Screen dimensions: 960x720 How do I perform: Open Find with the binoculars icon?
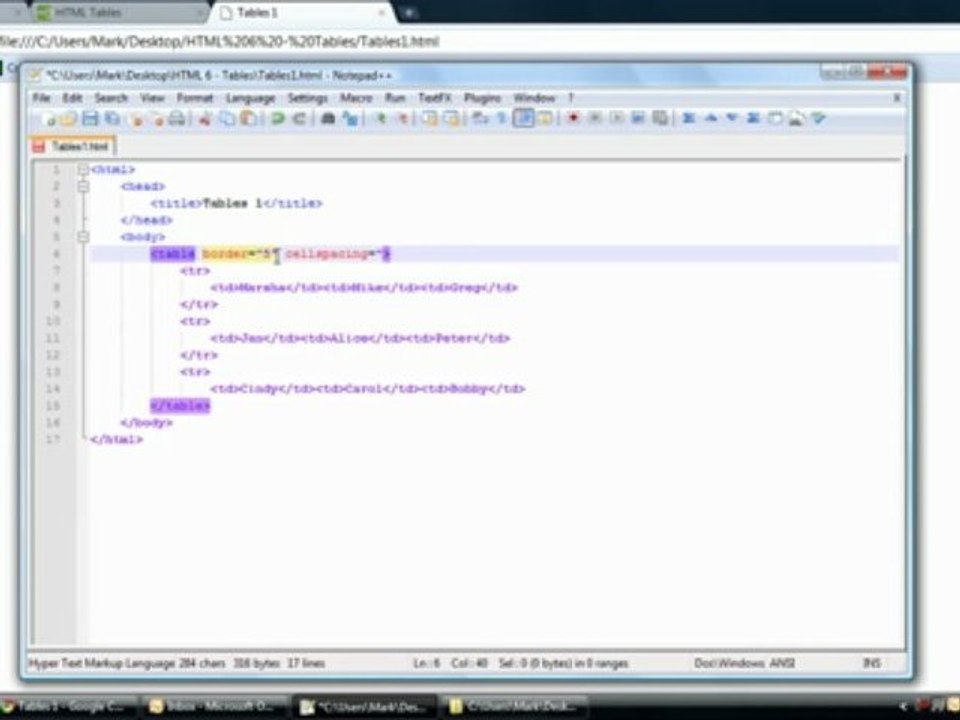[328, 118]
